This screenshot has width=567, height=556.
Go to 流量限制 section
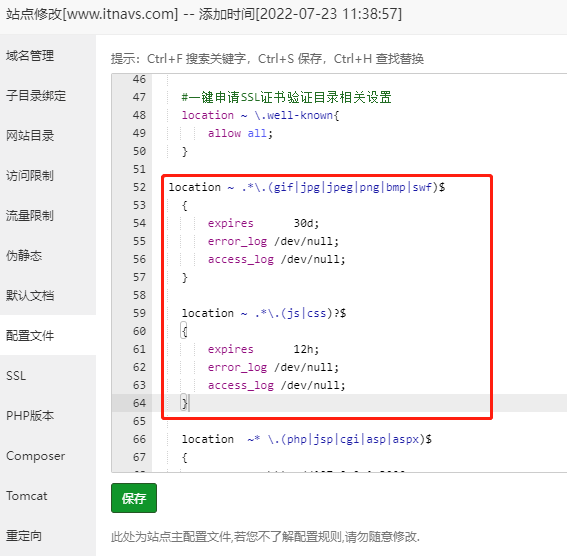tap(48, 215)
